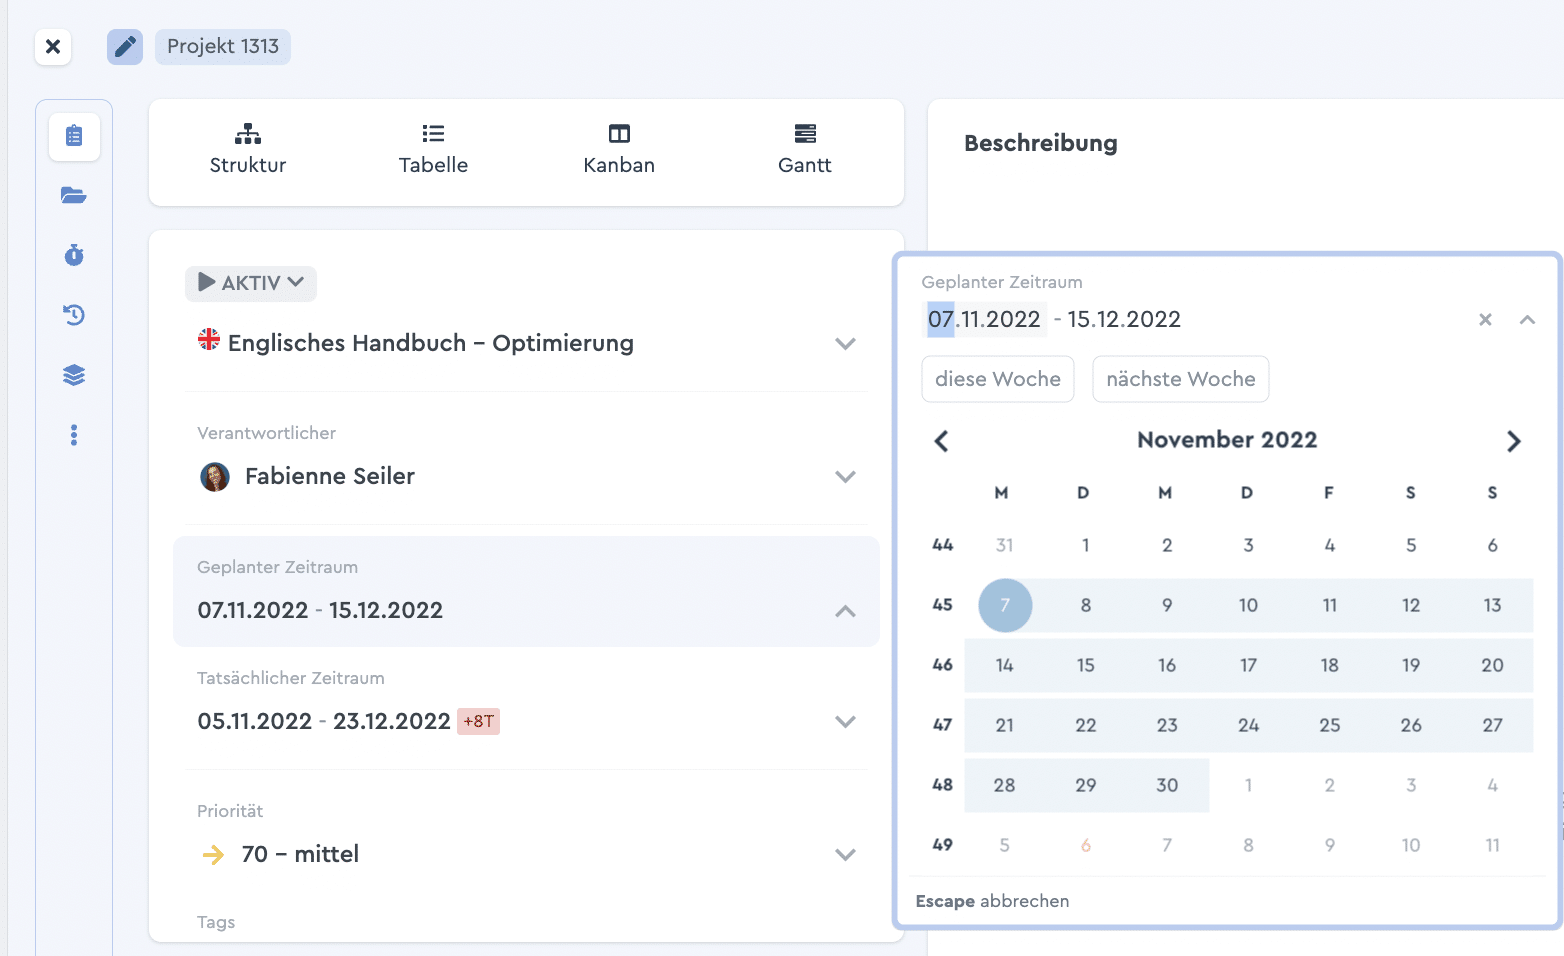Open the layers stack sidebar icon
This screenshot has height=956, width=1564.
tap(74, 375)
